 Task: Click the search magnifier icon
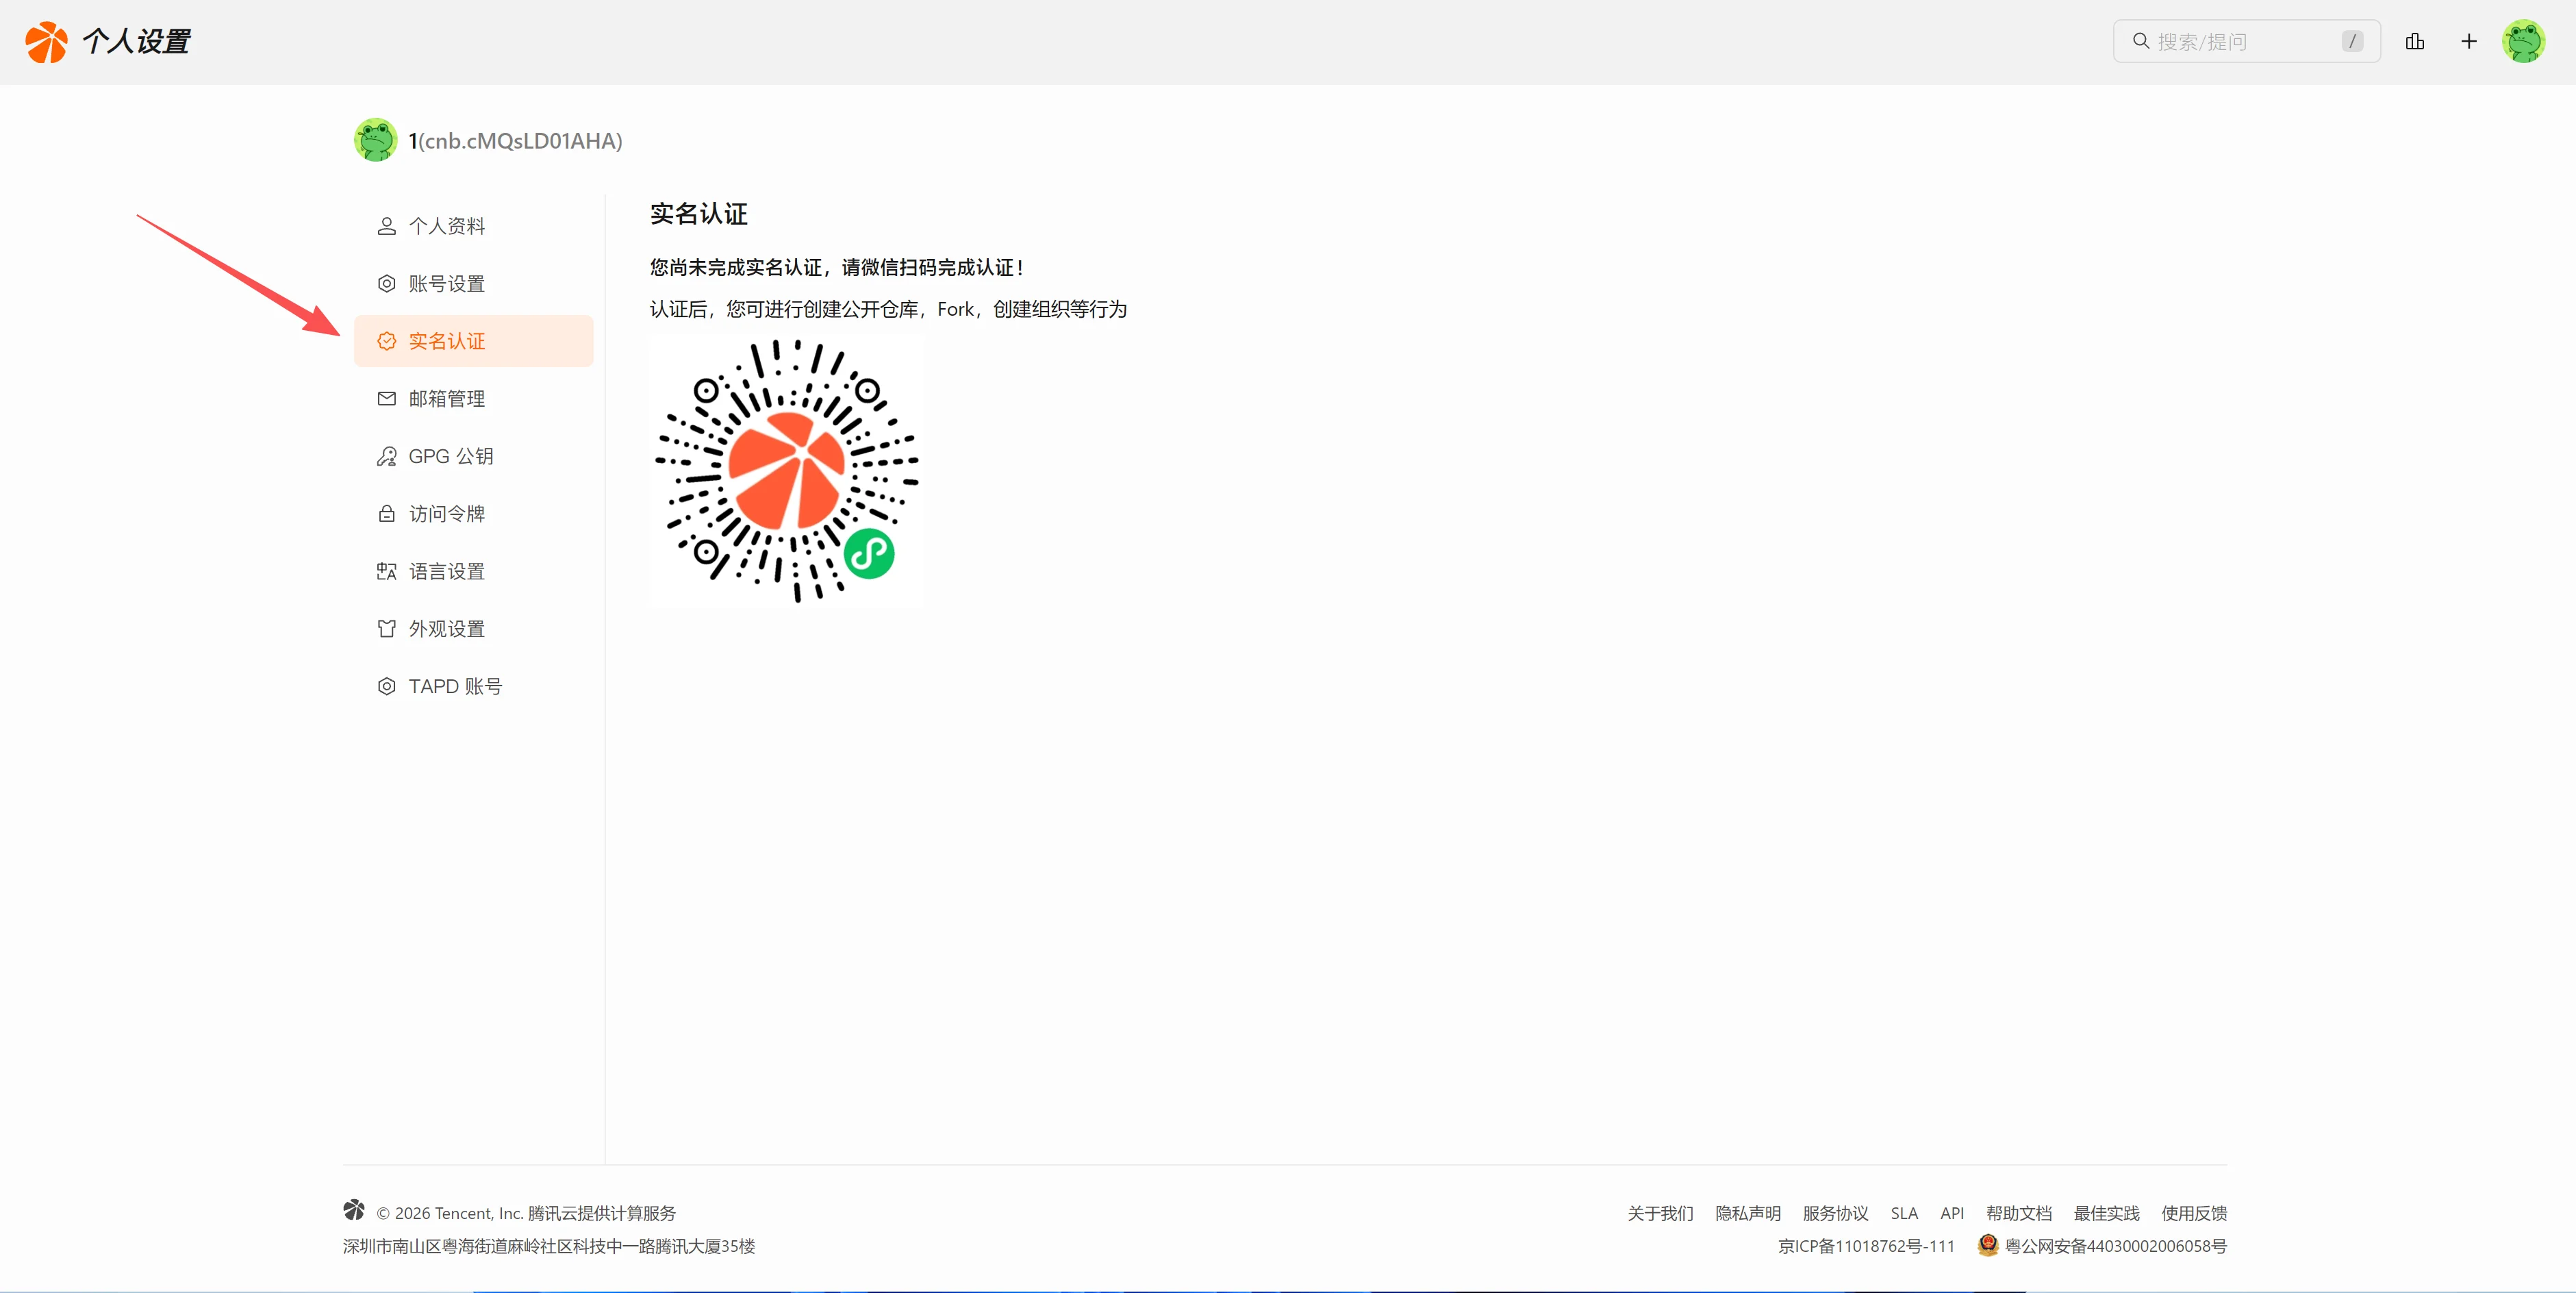point(2141,41)
